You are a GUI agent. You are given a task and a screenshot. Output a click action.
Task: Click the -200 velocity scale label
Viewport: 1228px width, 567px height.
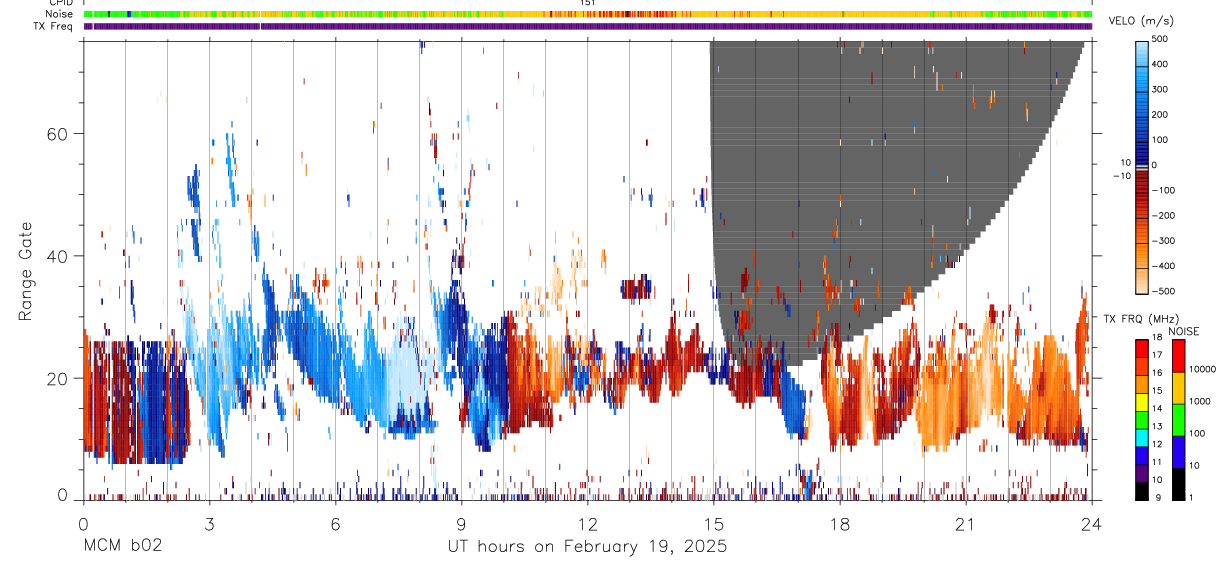pyautogui.click(x=1162, y=215)
